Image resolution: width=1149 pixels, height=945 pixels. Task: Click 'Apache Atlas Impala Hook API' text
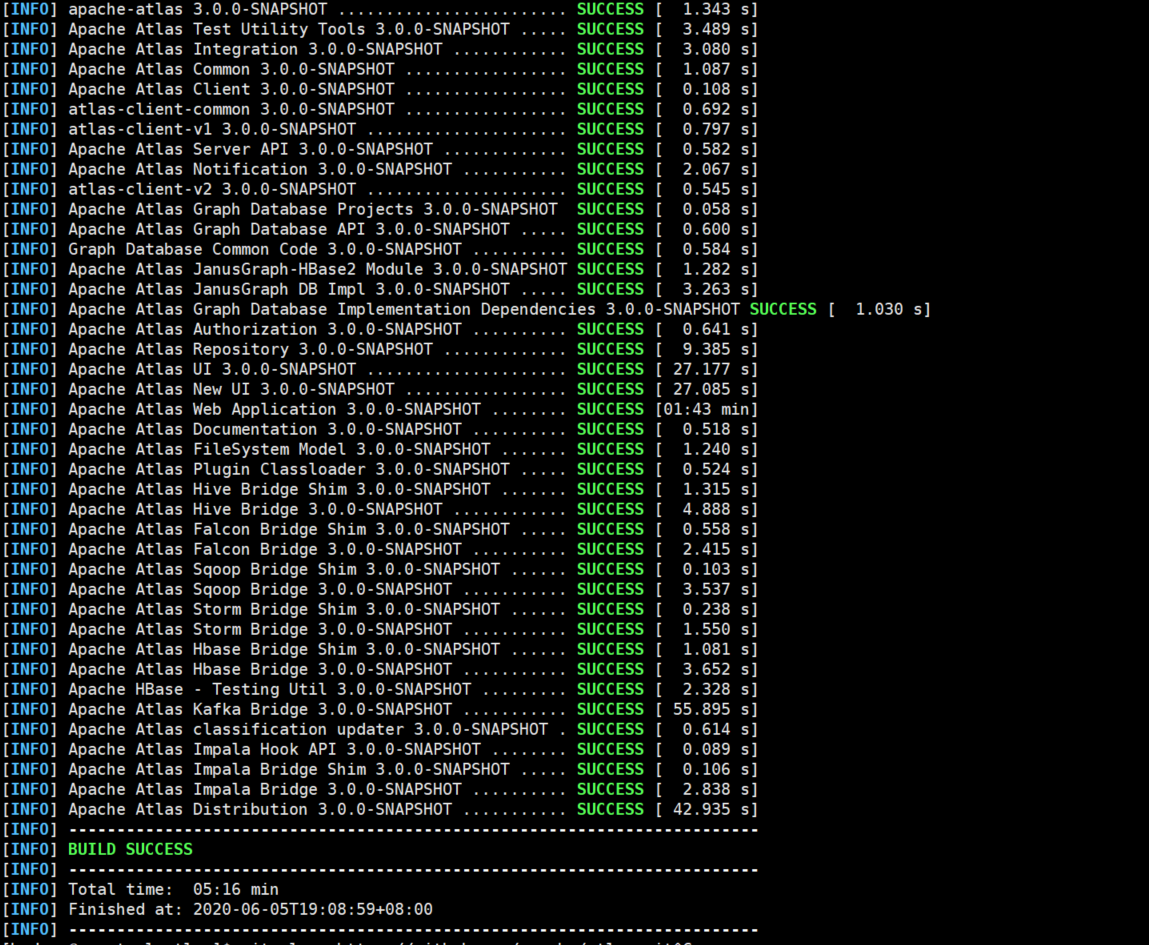click(202, 749)
